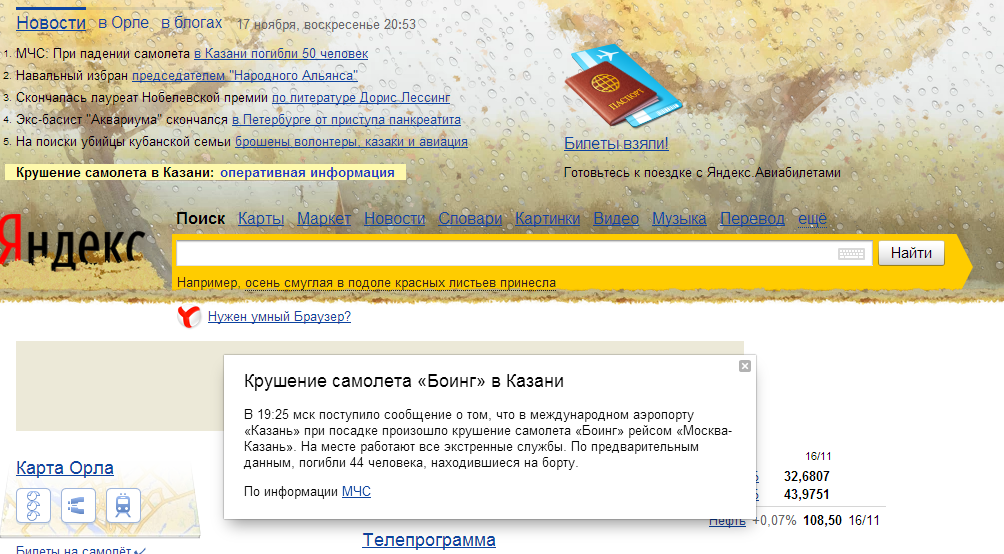Click popup heading Крушение самолета «Боинг» в Казани
Image resolution: width=1004 pixels, height=554 pixels.
404,381
